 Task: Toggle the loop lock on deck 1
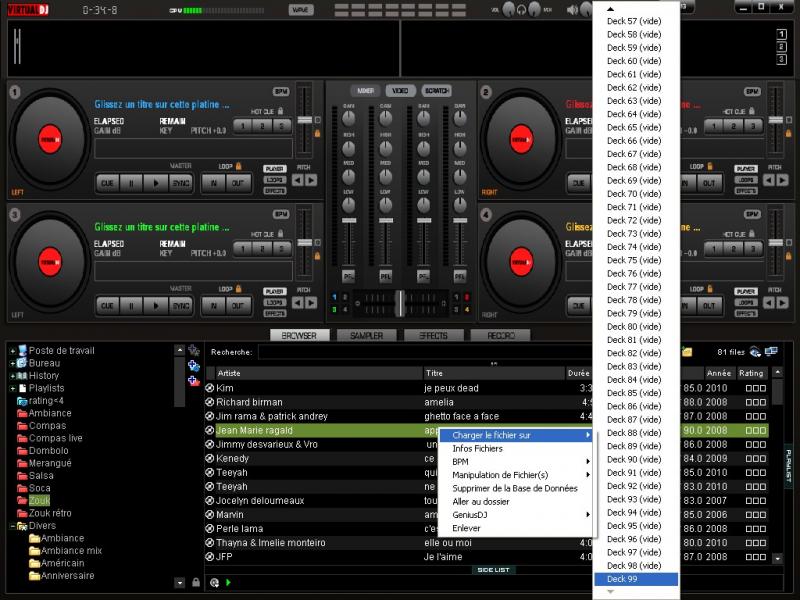coord(240,167)
